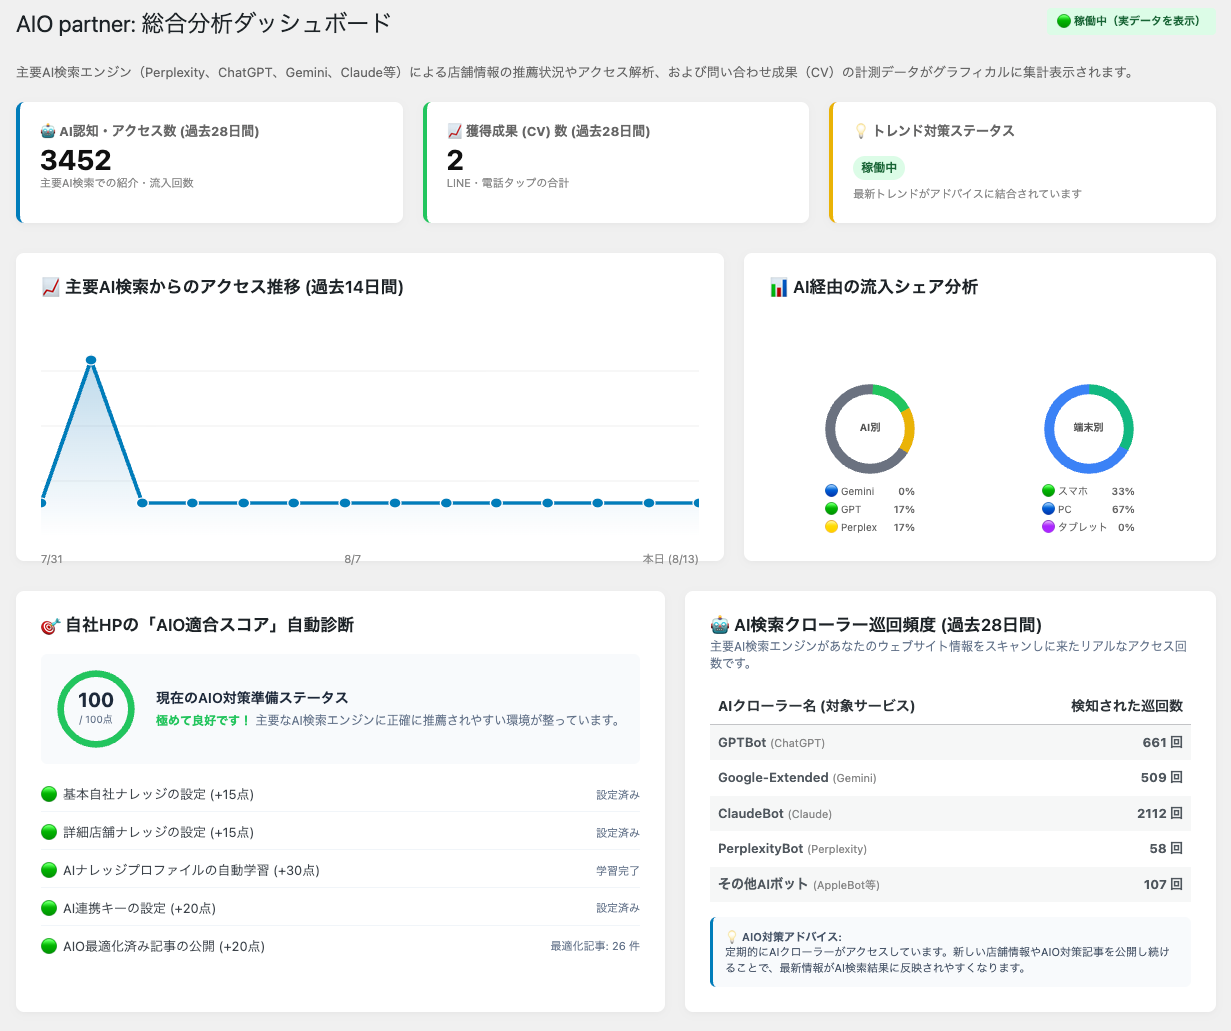Click the GPTBot (ChatGPT) table row
This screenshot has height=1031, width=1231.
tap(950, 743)
